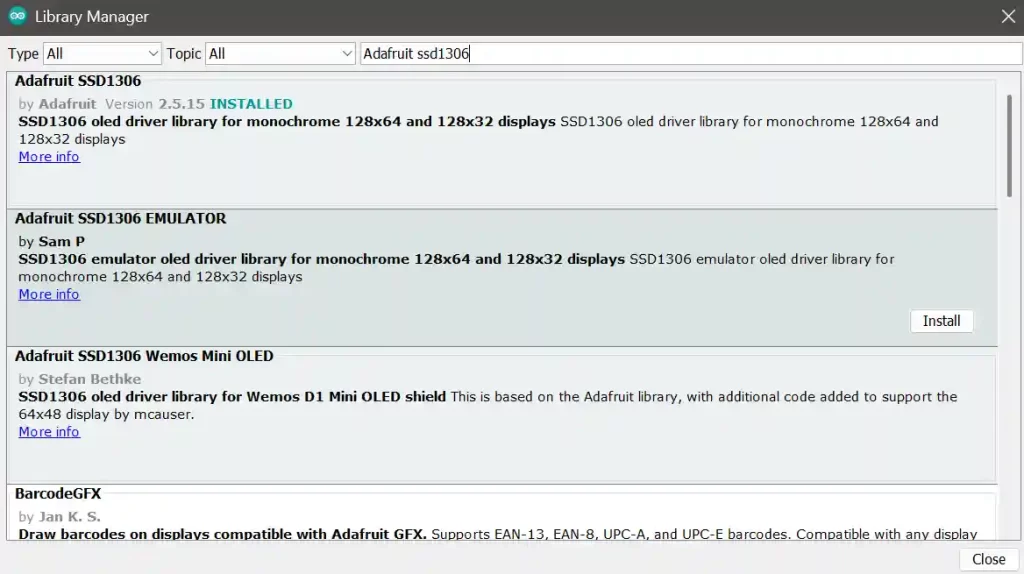1024x574 pixels.
Task: Click the scrollbar up arrow
Action: (1009, 78)
